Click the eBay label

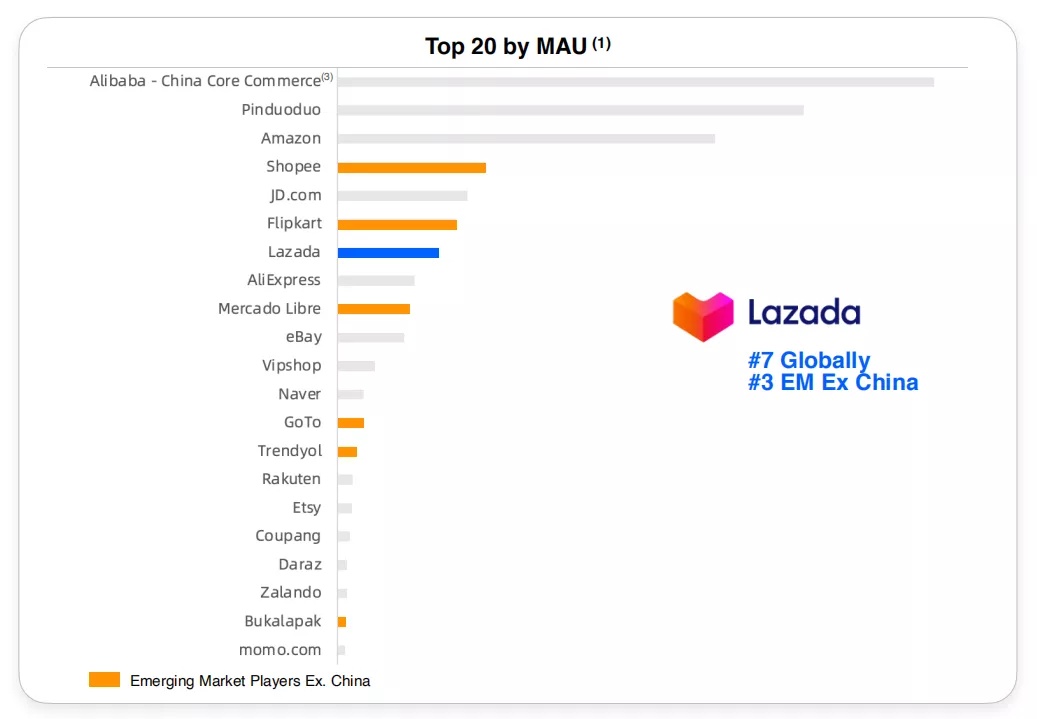click(304, 337)
